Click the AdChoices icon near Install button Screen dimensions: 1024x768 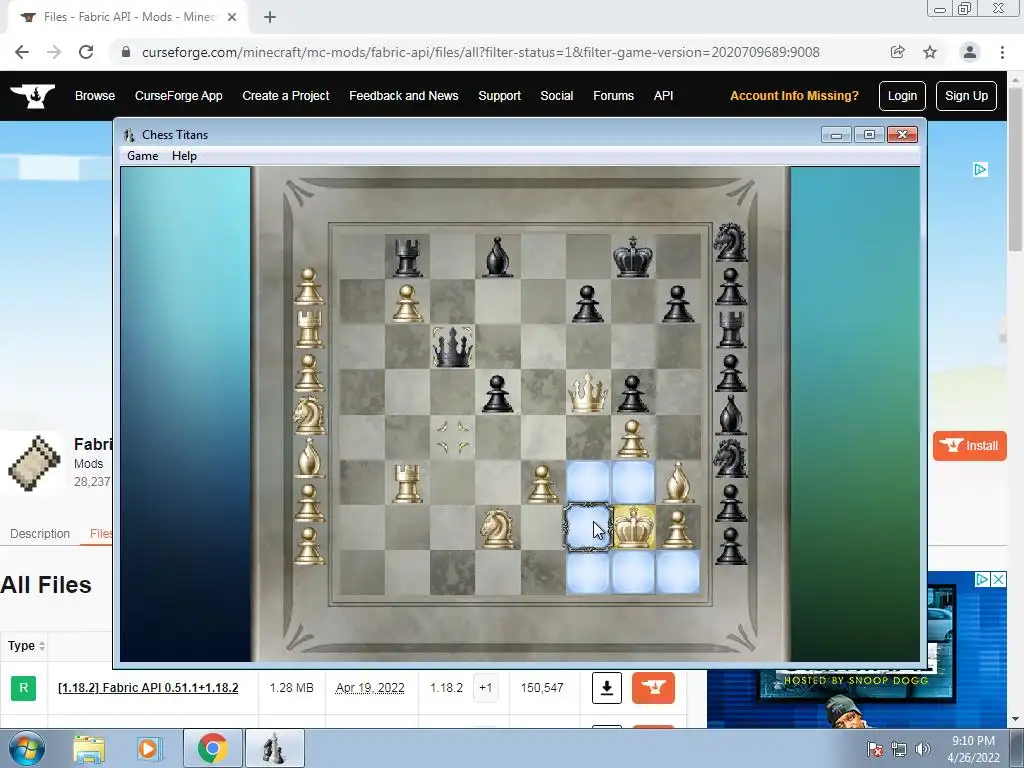pos(980,170)
